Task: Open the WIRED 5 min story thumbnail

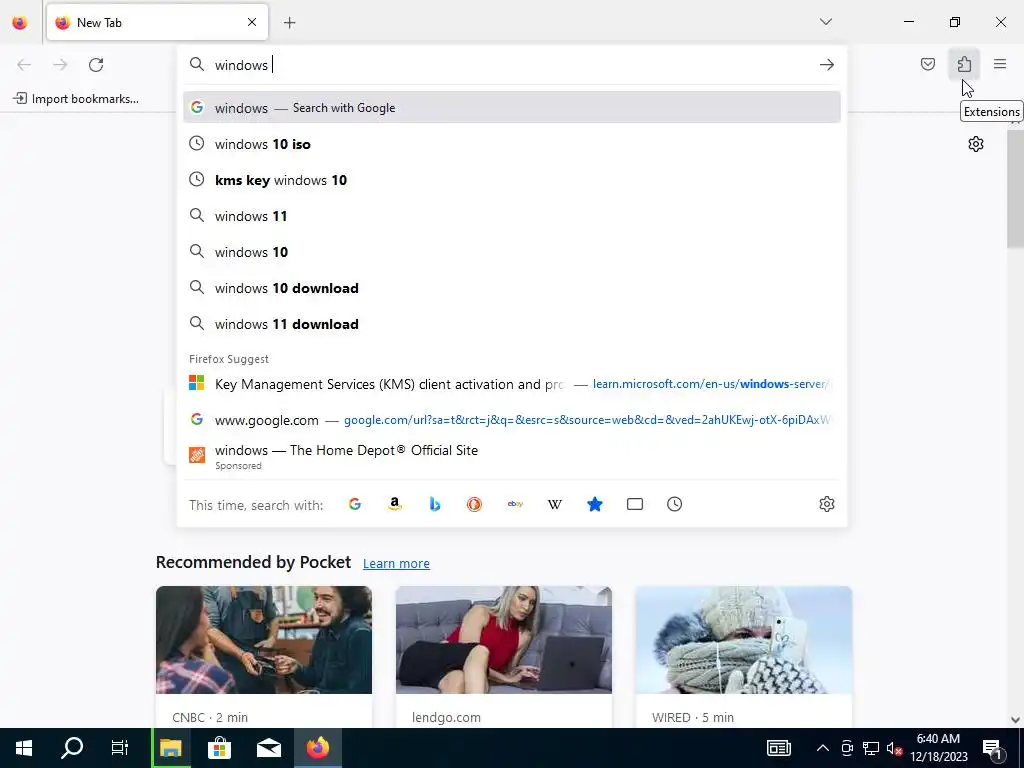Action: coord(743,640)
